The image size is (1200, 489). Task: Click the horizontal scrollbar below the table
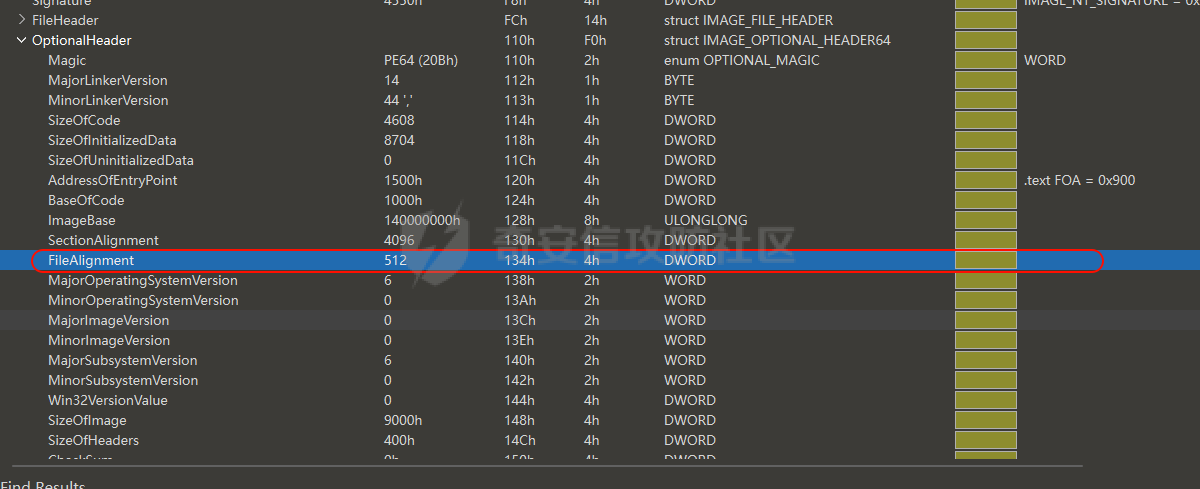point(540,465)
